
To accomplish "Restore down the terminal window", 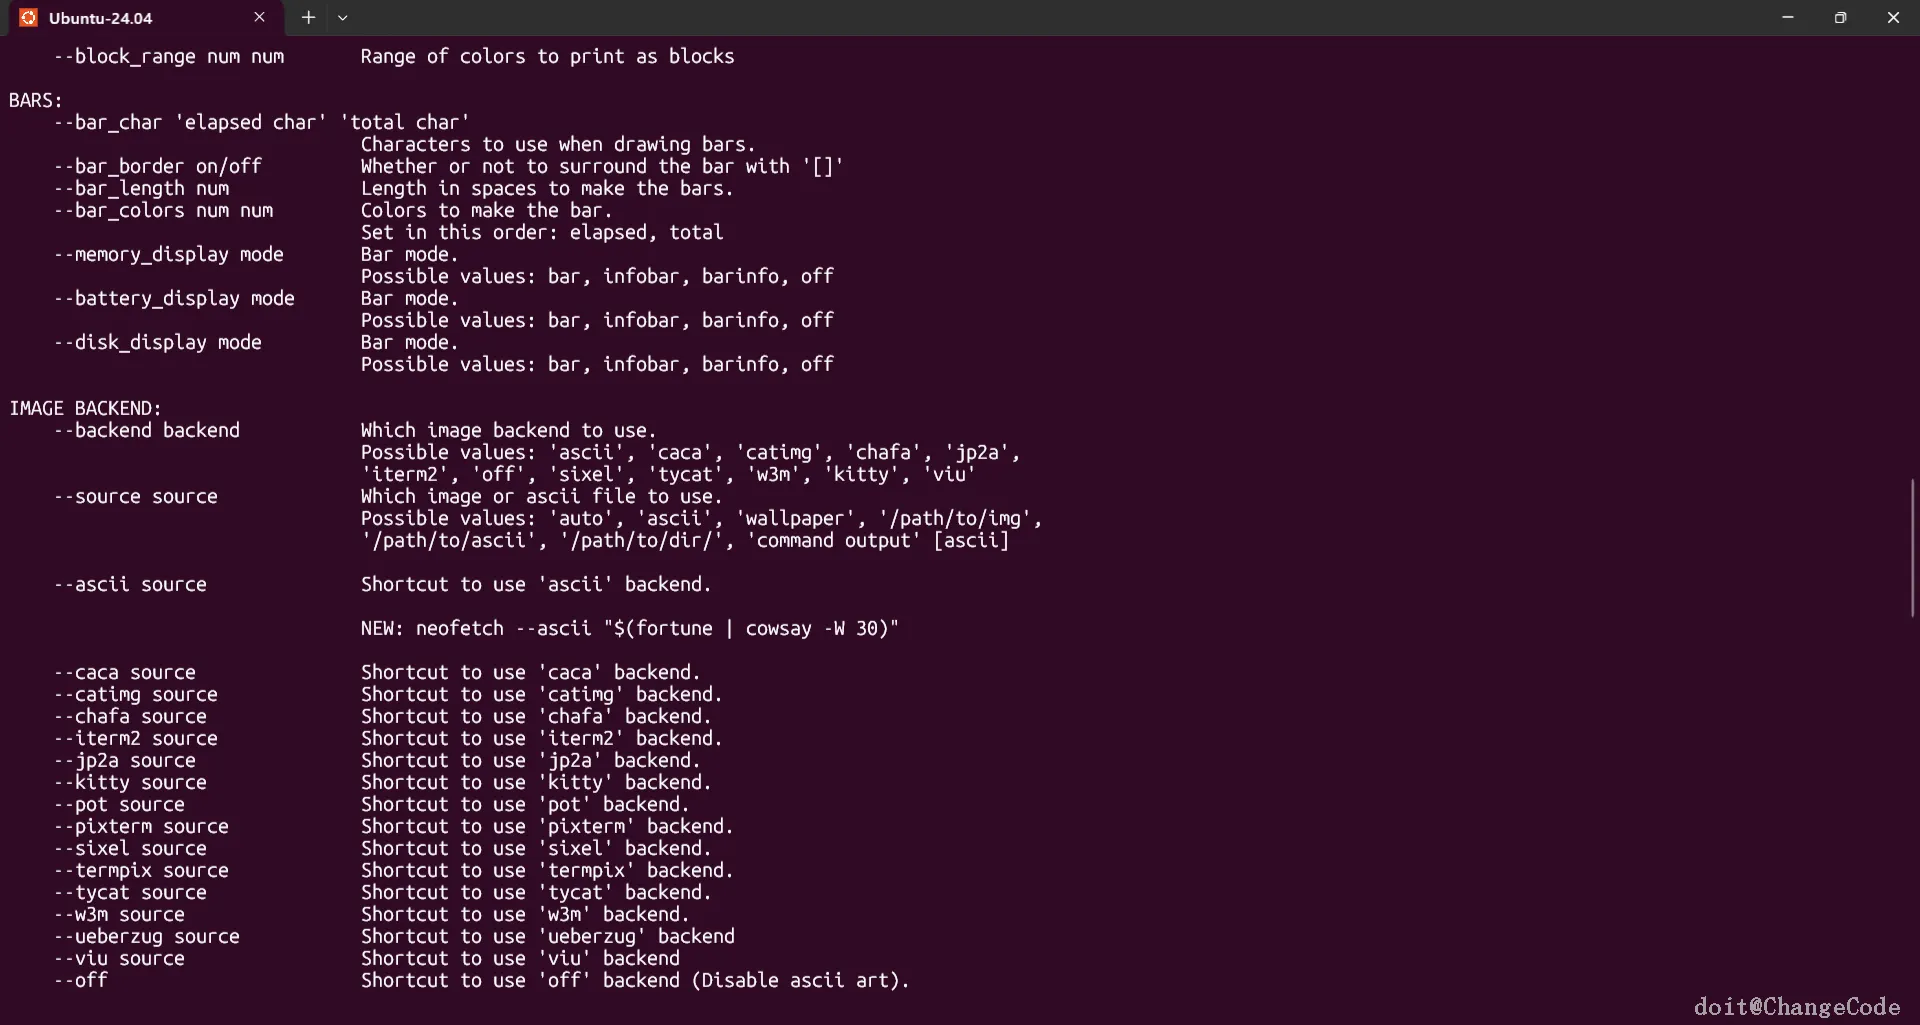I will pyautogui.click(x=1840, y=18).
